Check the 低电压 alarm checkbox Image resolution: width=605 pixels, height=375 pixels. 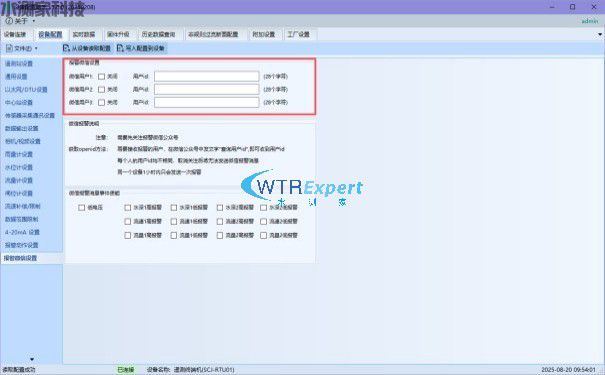81,208
